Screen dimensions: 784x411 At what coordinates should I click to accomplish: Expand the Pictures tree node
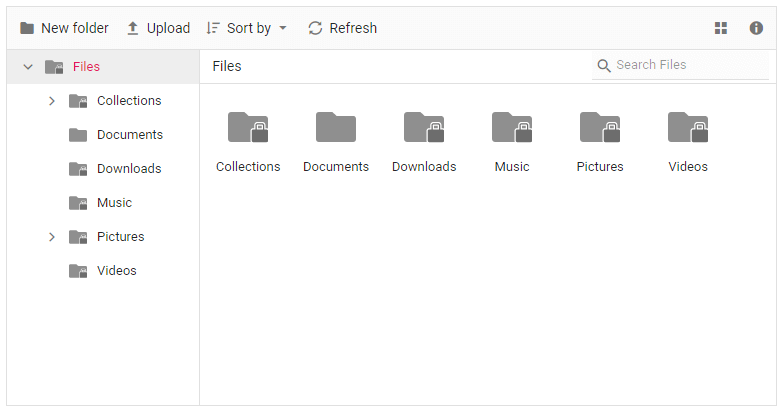[x=52, y=237]
